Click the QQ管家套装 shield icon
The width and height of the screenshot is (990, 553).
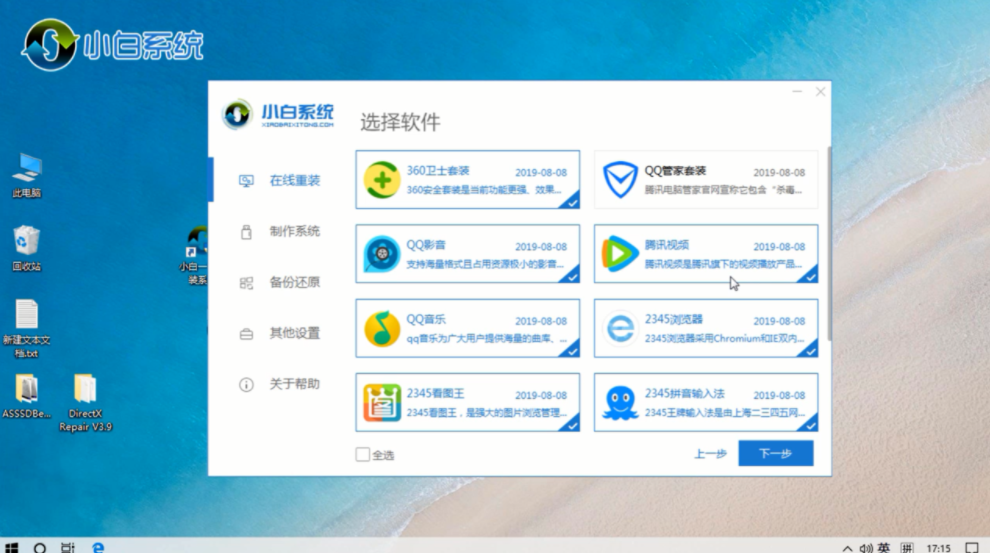pos(620,180)
